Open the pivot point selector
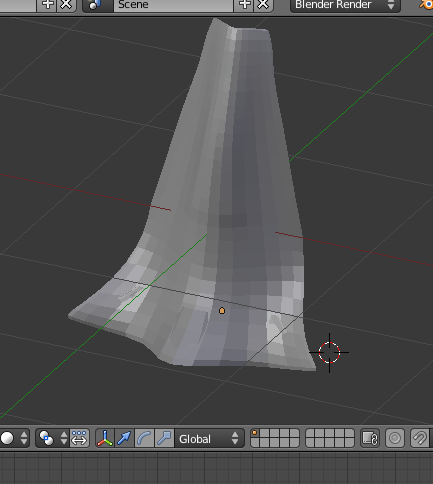433x484 pixels. coord(52,438)
